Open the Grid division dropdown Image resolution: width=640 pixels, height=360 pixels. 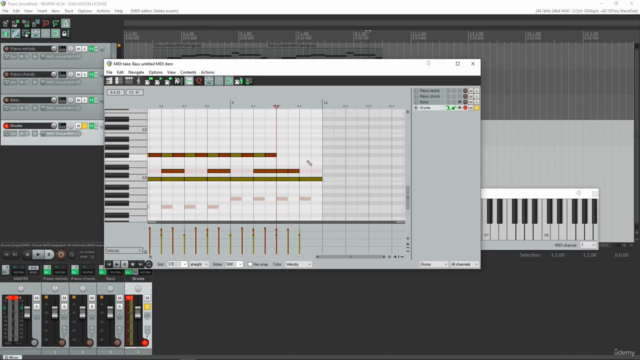(176, 264)
